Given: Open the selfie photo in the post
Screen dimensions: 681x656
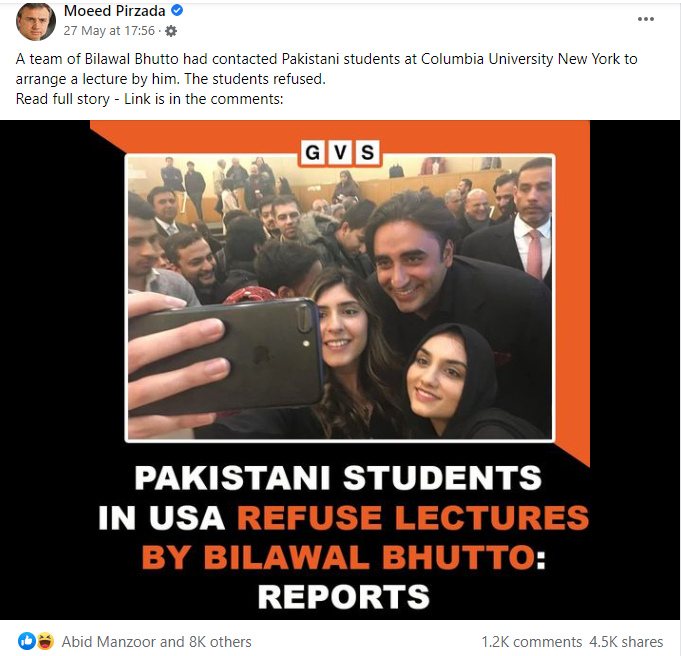Looking at the screenshot, I should coord(340,298).
